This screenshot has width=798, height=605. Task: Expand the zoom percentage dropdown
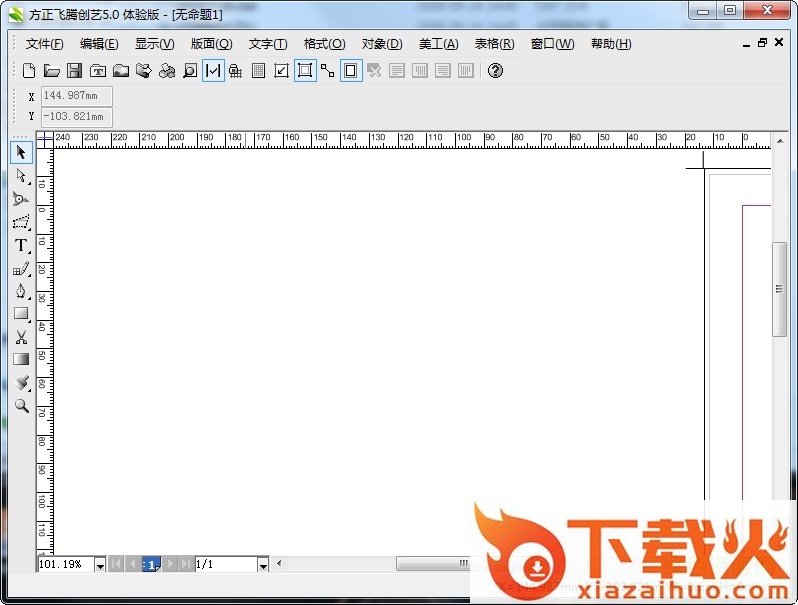point(99,565)
